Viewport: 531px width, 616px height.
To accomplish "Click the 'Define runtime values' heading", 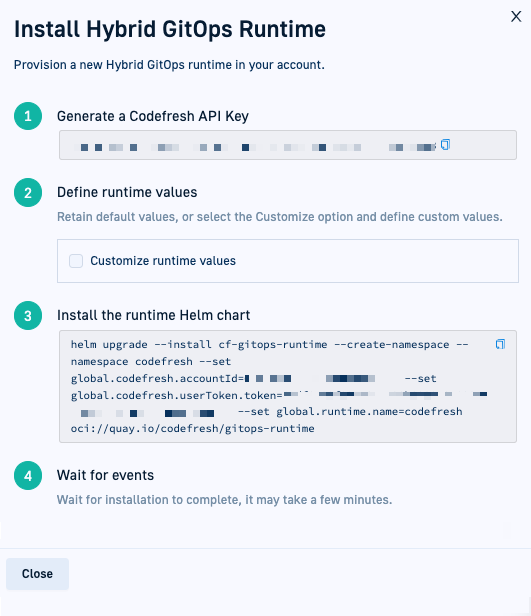I will [127, 192].
